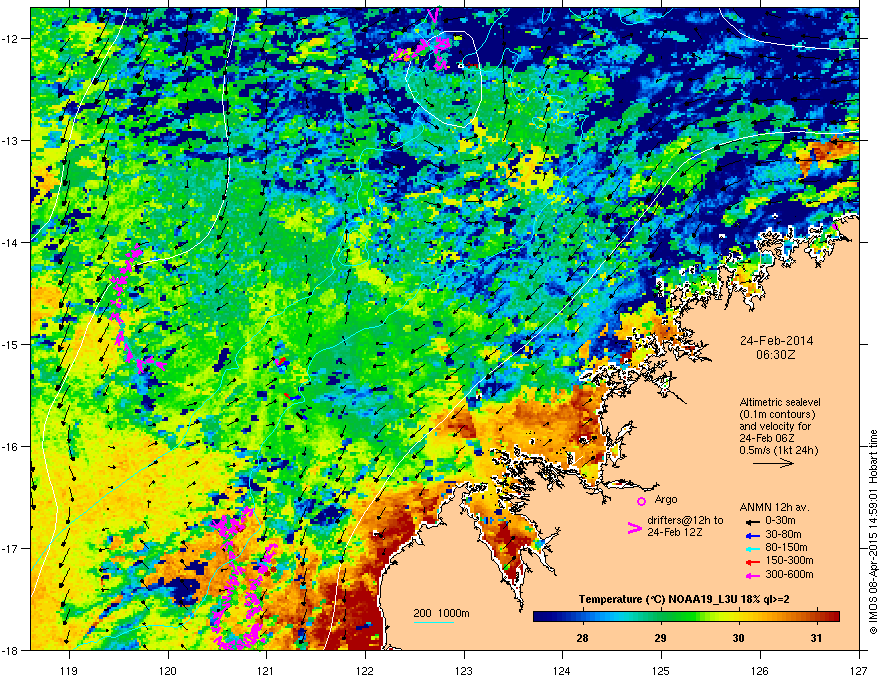Click the longitude axis label '125'

tap(661, 670)
